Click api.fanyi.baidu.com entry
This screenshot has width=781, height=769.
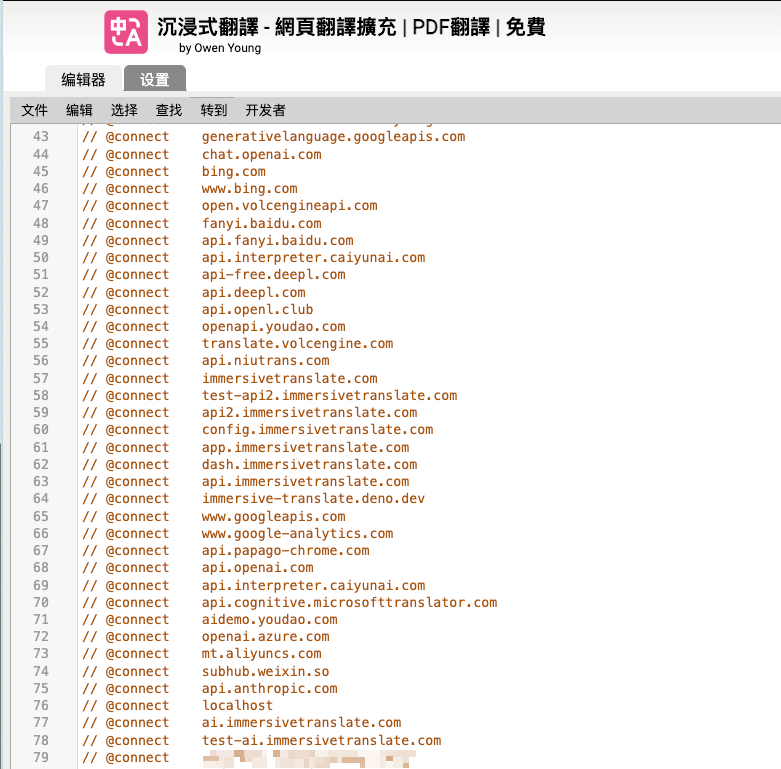pos(277,241)
